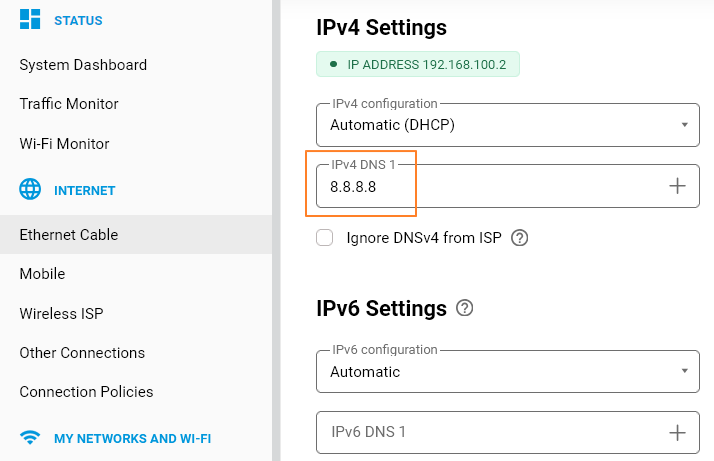Viewport: 714px width, 461px height.
Task: Add another IPv4 DNS server with plus
Action: (x=677, y=186)
